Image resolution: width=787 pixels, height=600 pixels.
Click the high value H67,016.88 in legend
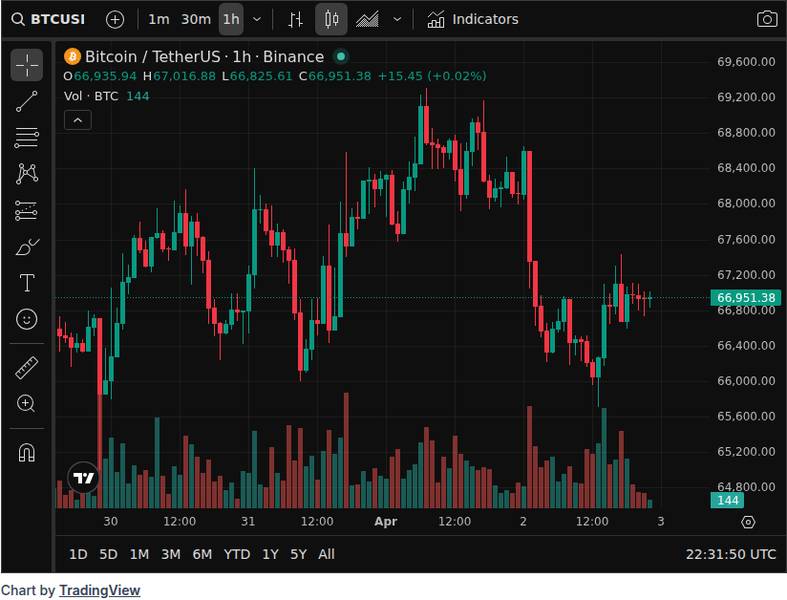[179, 76]
